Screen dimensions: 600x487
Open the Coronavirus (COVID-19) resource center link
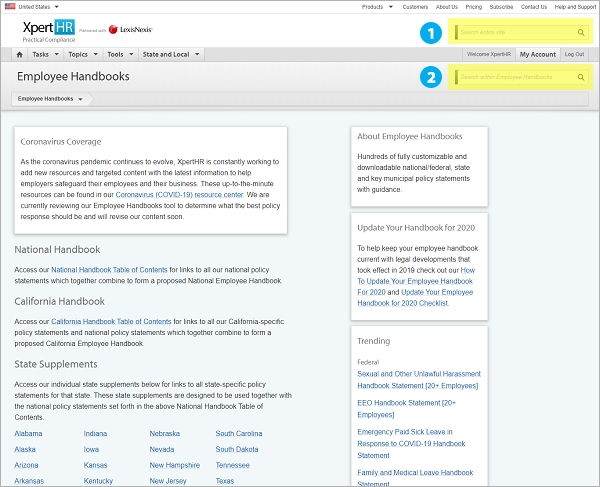pyautogui.click(x=179, y=195)
